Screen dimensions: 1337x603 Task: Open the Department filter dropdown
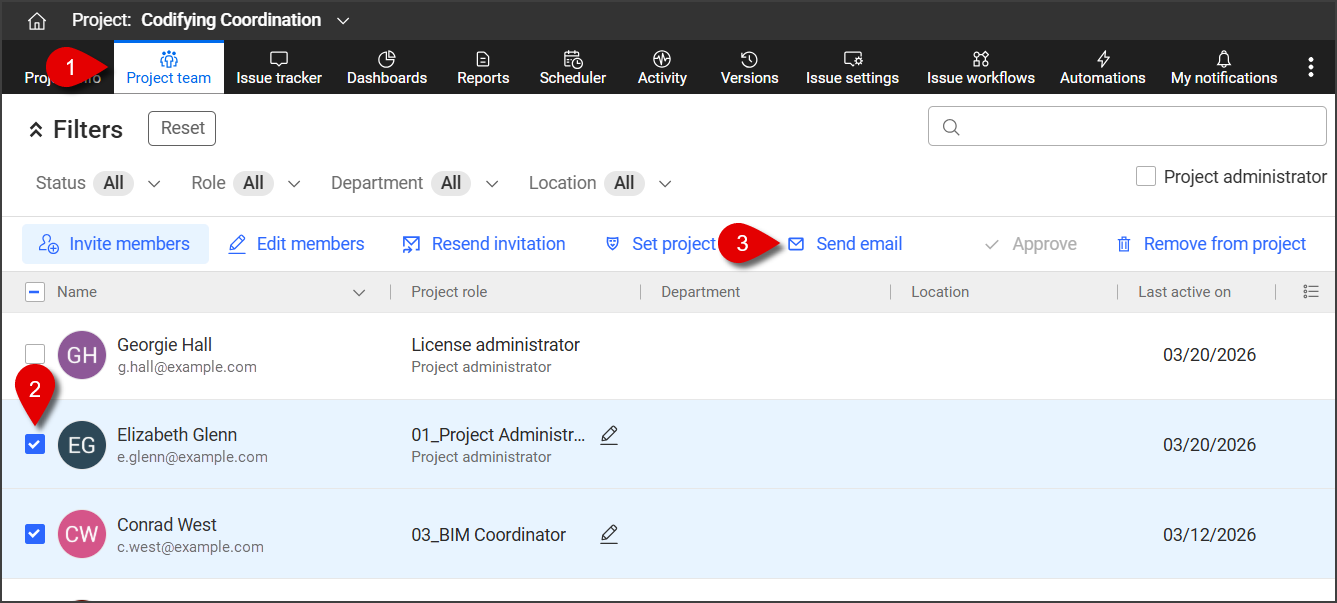click(491, 183)
